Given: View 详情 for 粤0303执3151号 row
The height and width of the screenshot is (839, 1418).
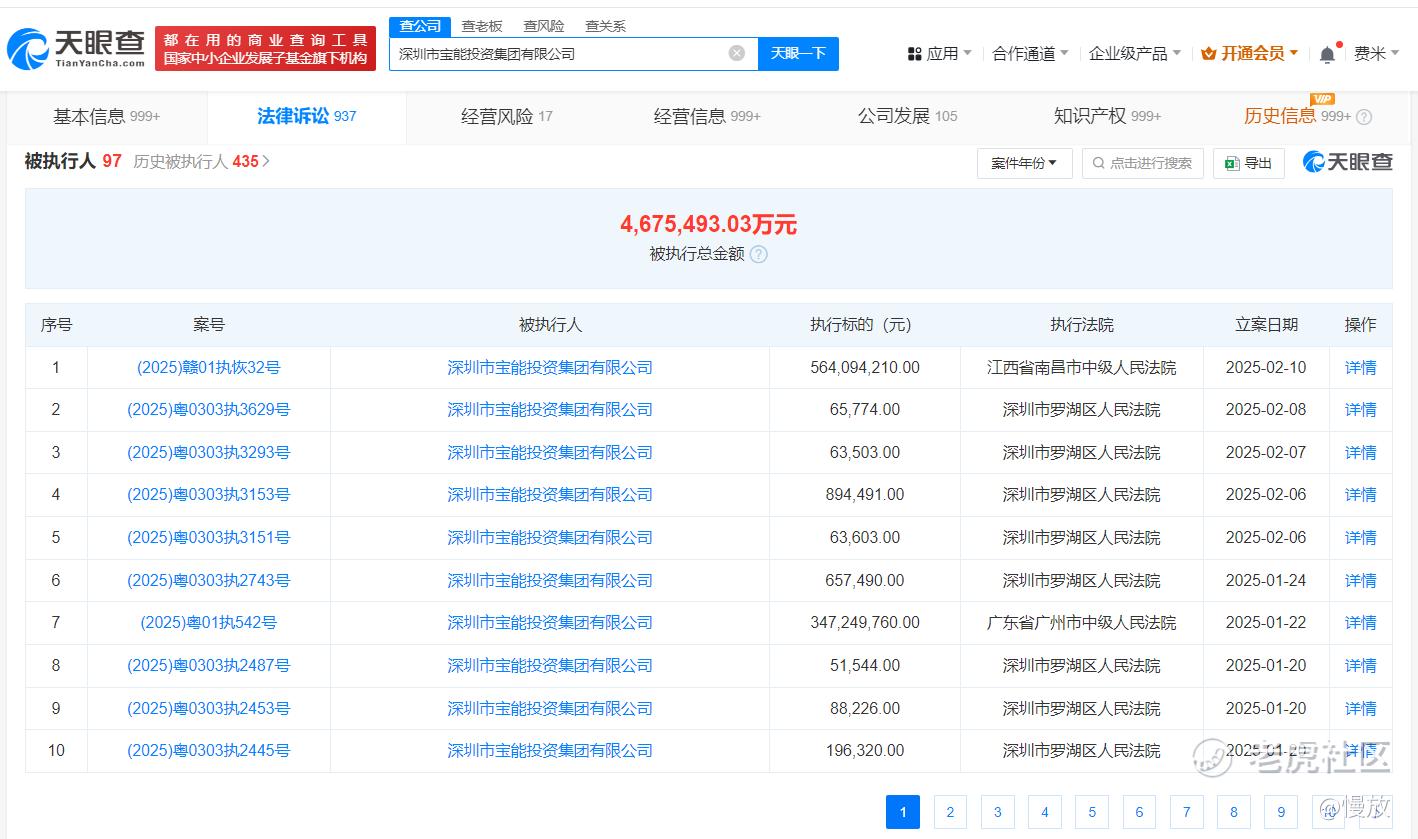Looking at the screenshot, I should (x=1360, y=538).
